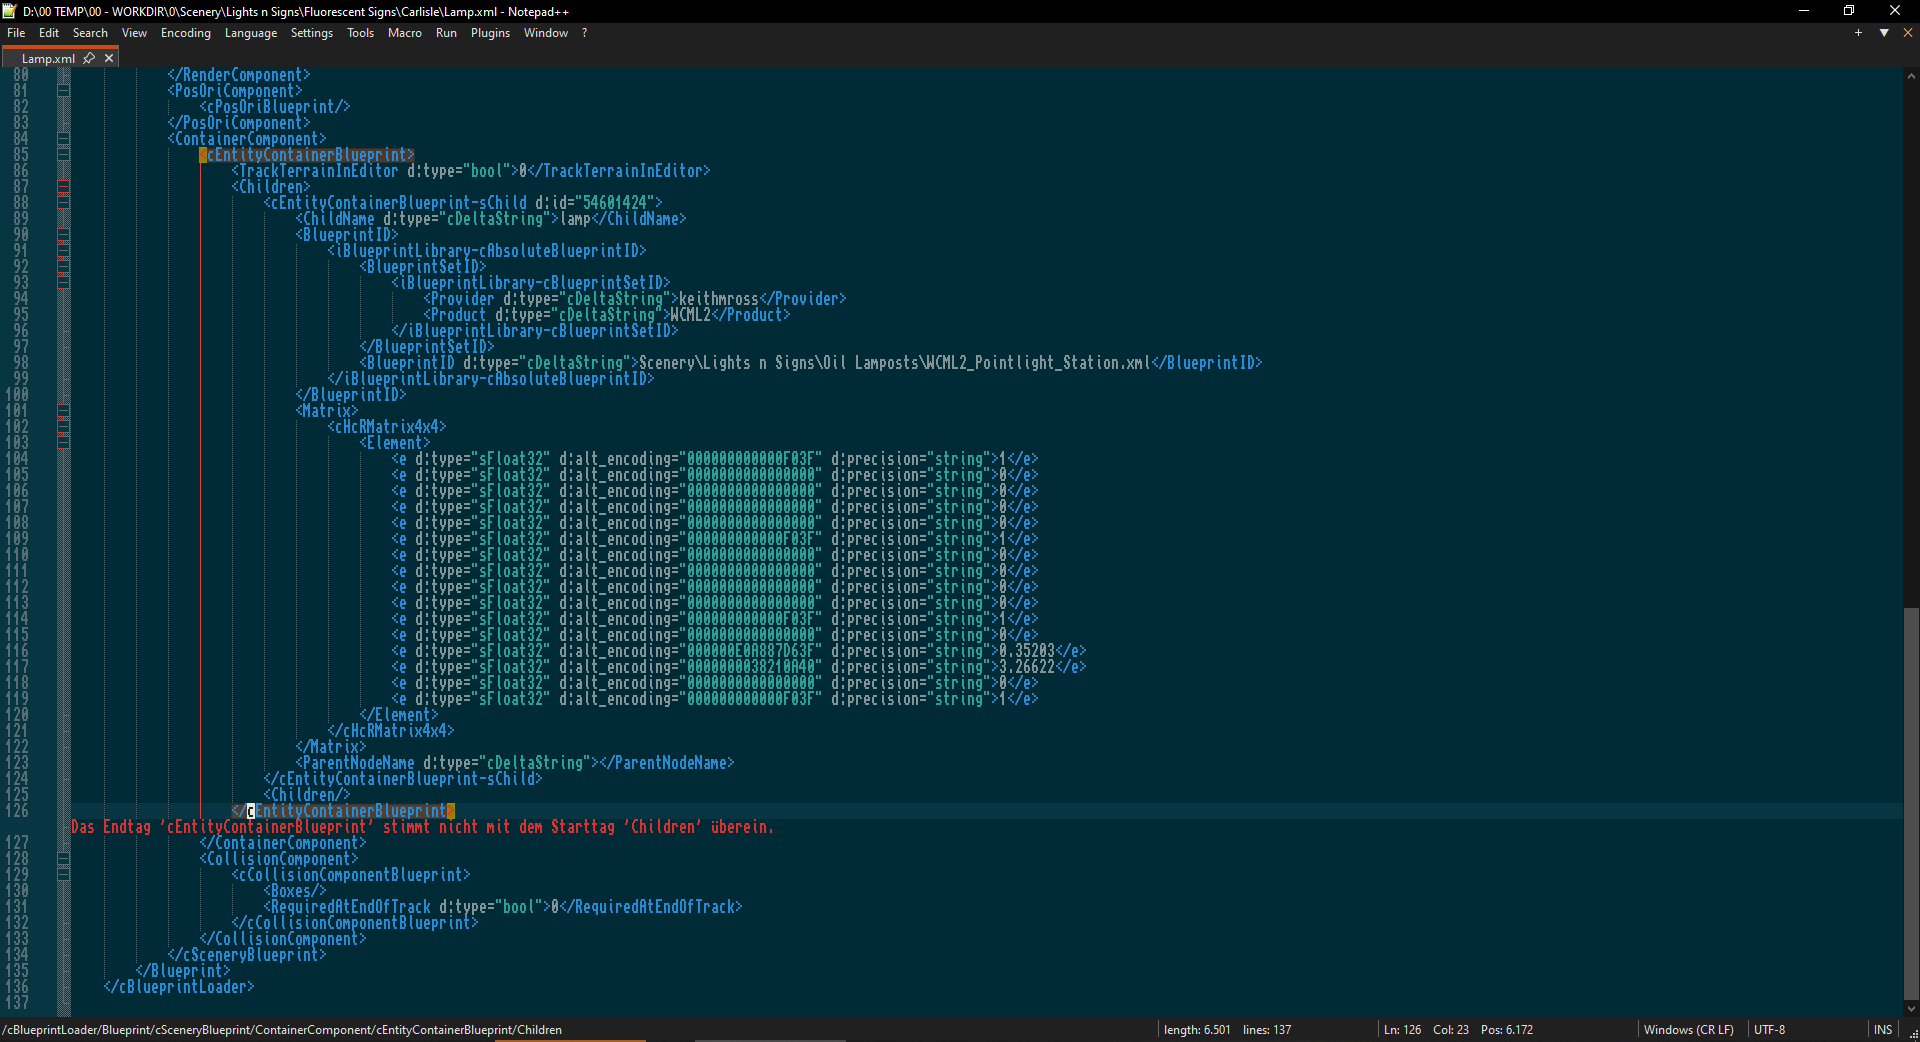Click the 'keithmross' Provider value

(x=719, y=299)
